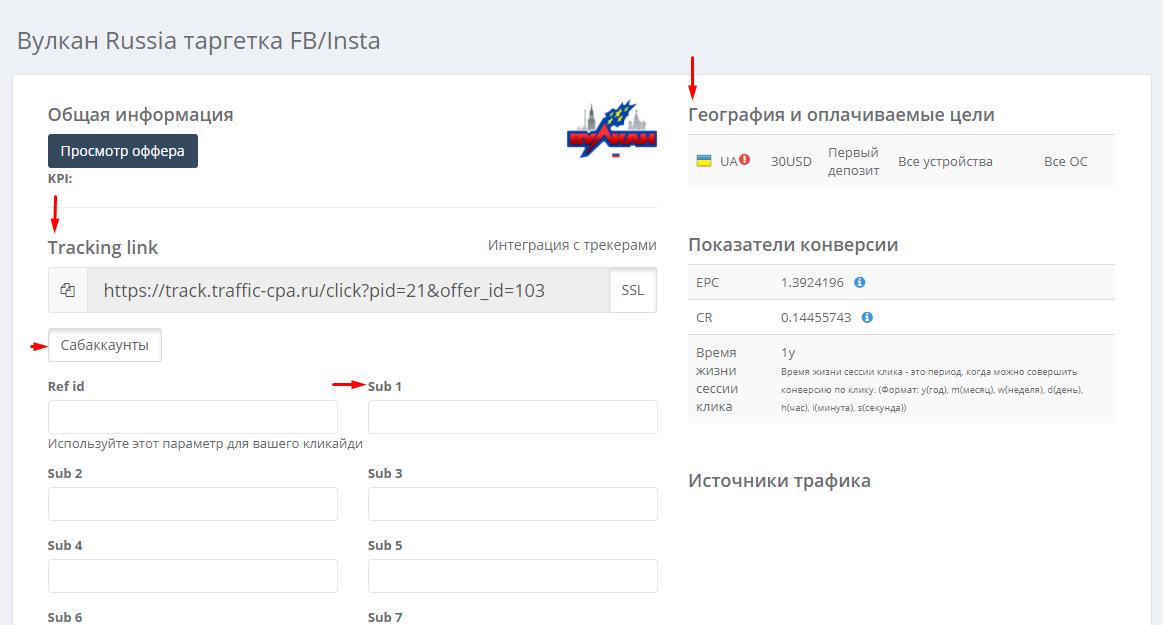Open the Интеграция с трекерами link

pyautogui.click(x=572, y=245)
